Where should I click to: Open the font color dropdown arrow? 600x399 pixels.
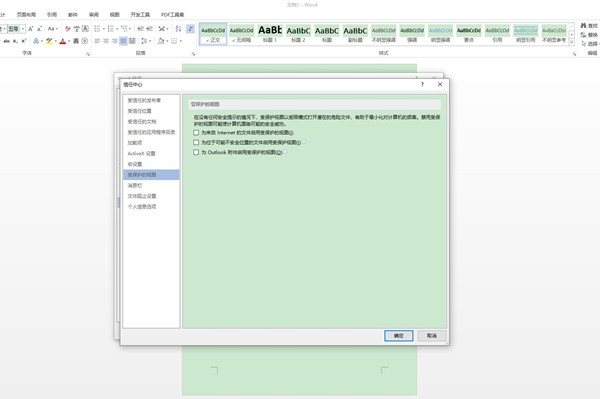pos(69,41)
